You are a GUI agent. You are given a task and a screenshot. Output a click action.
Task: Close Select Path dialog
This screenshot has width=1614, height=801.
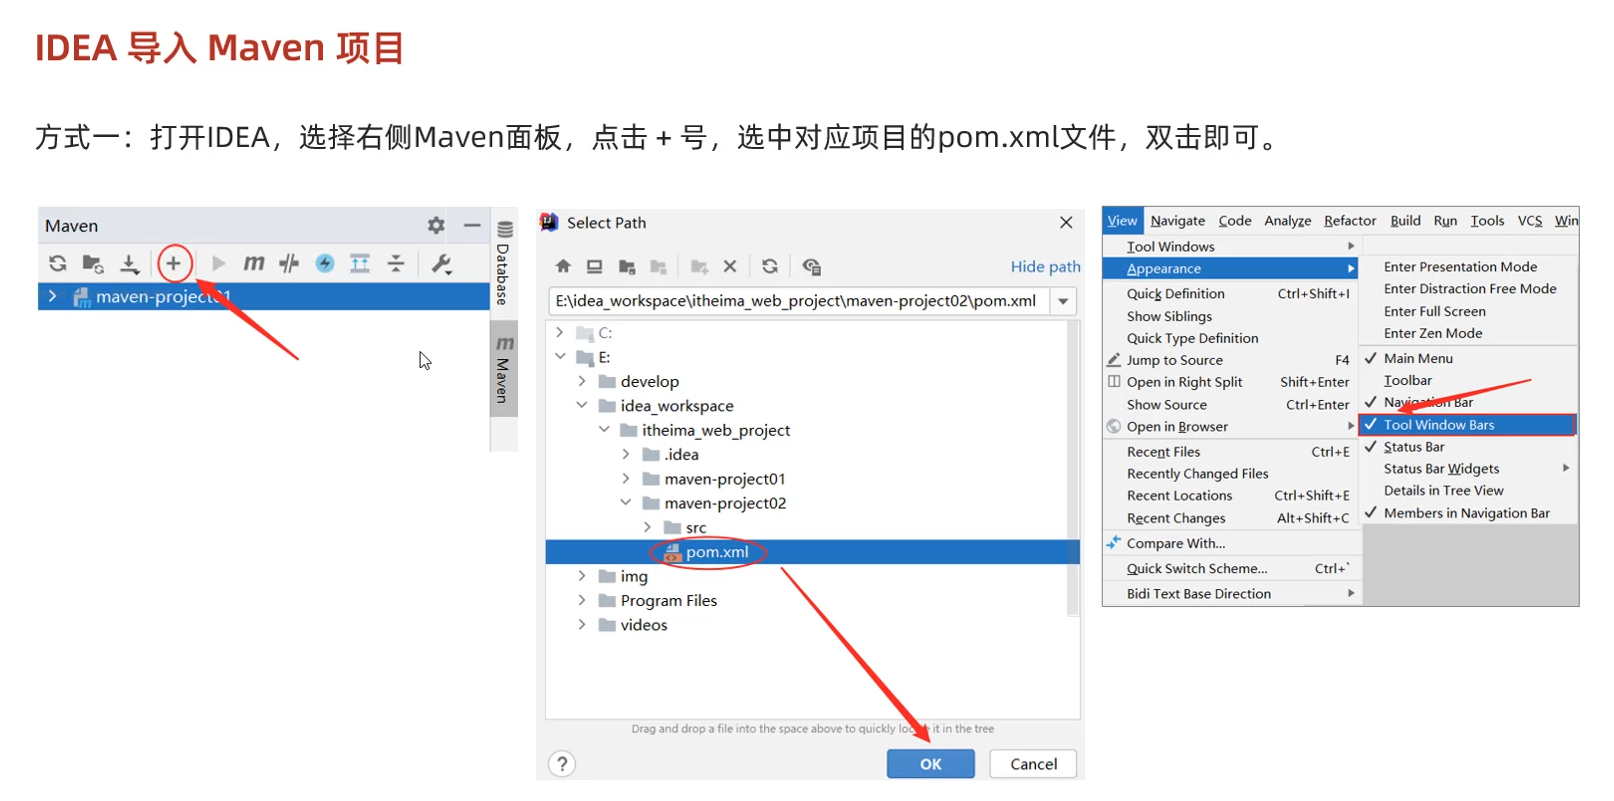coord(1066,222)
